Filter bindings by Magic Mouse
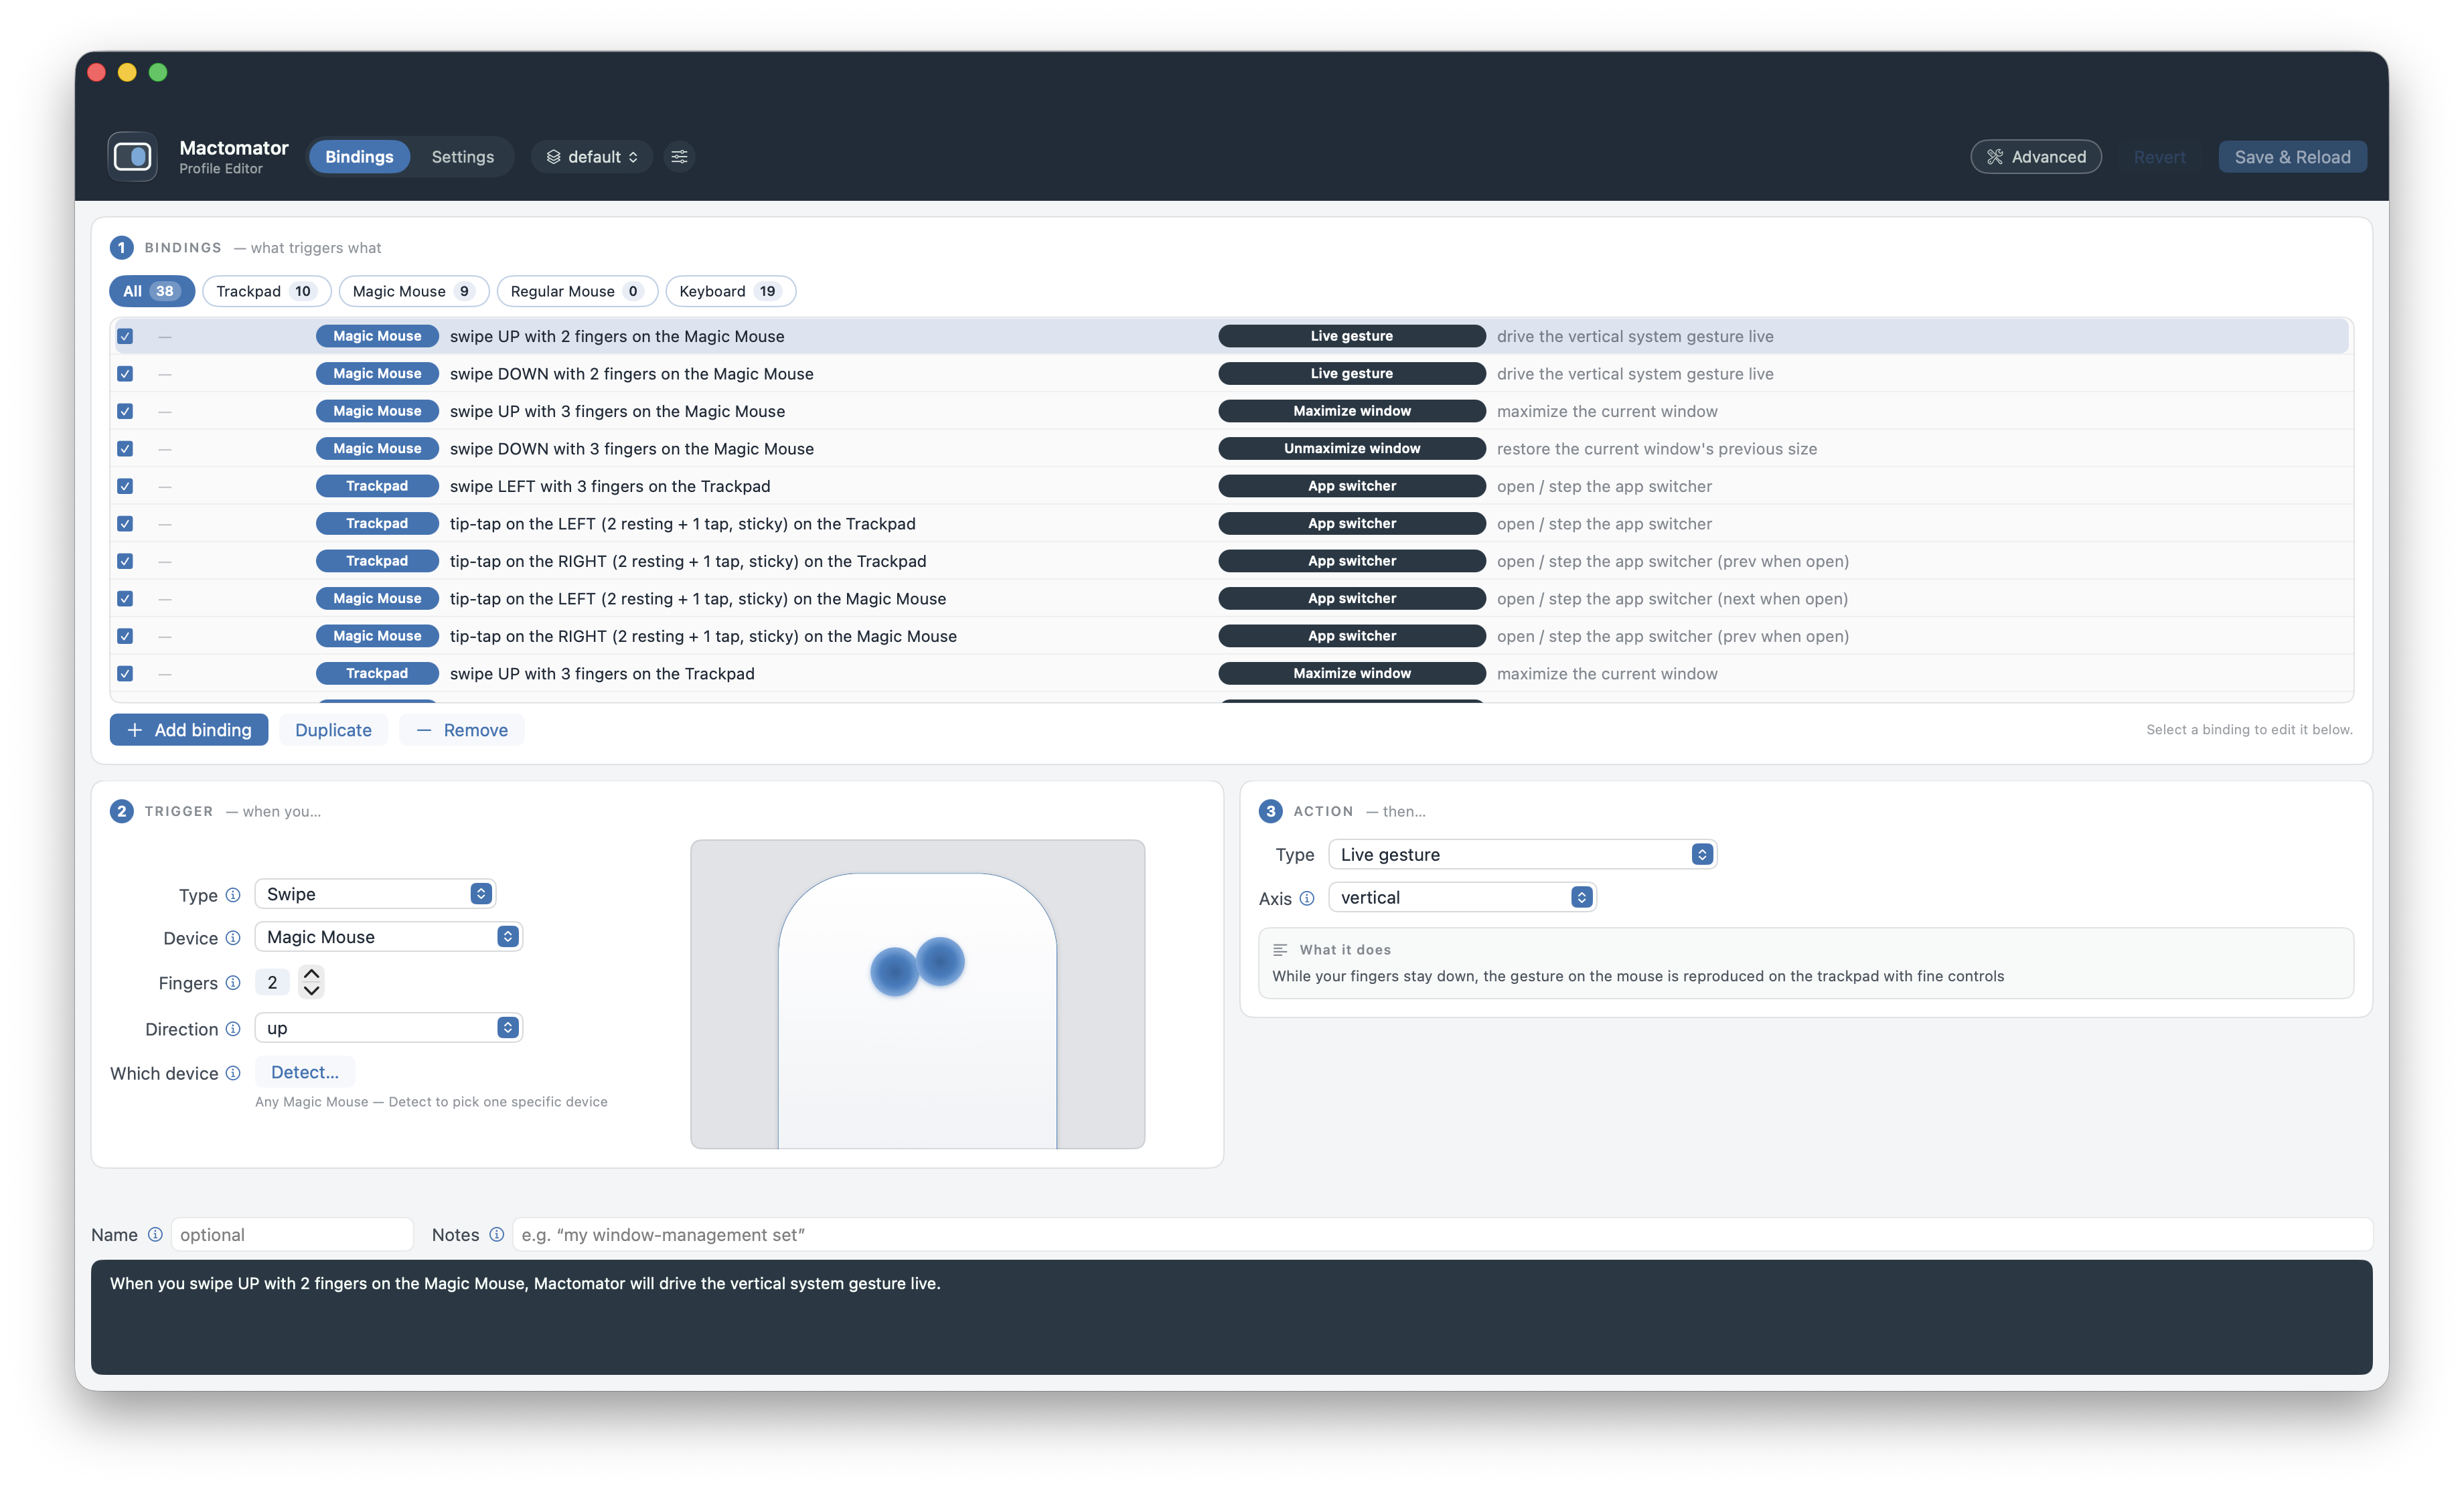Image resolution: width=2464 pixels, height=1490 pixels. (x=414, y=291)
